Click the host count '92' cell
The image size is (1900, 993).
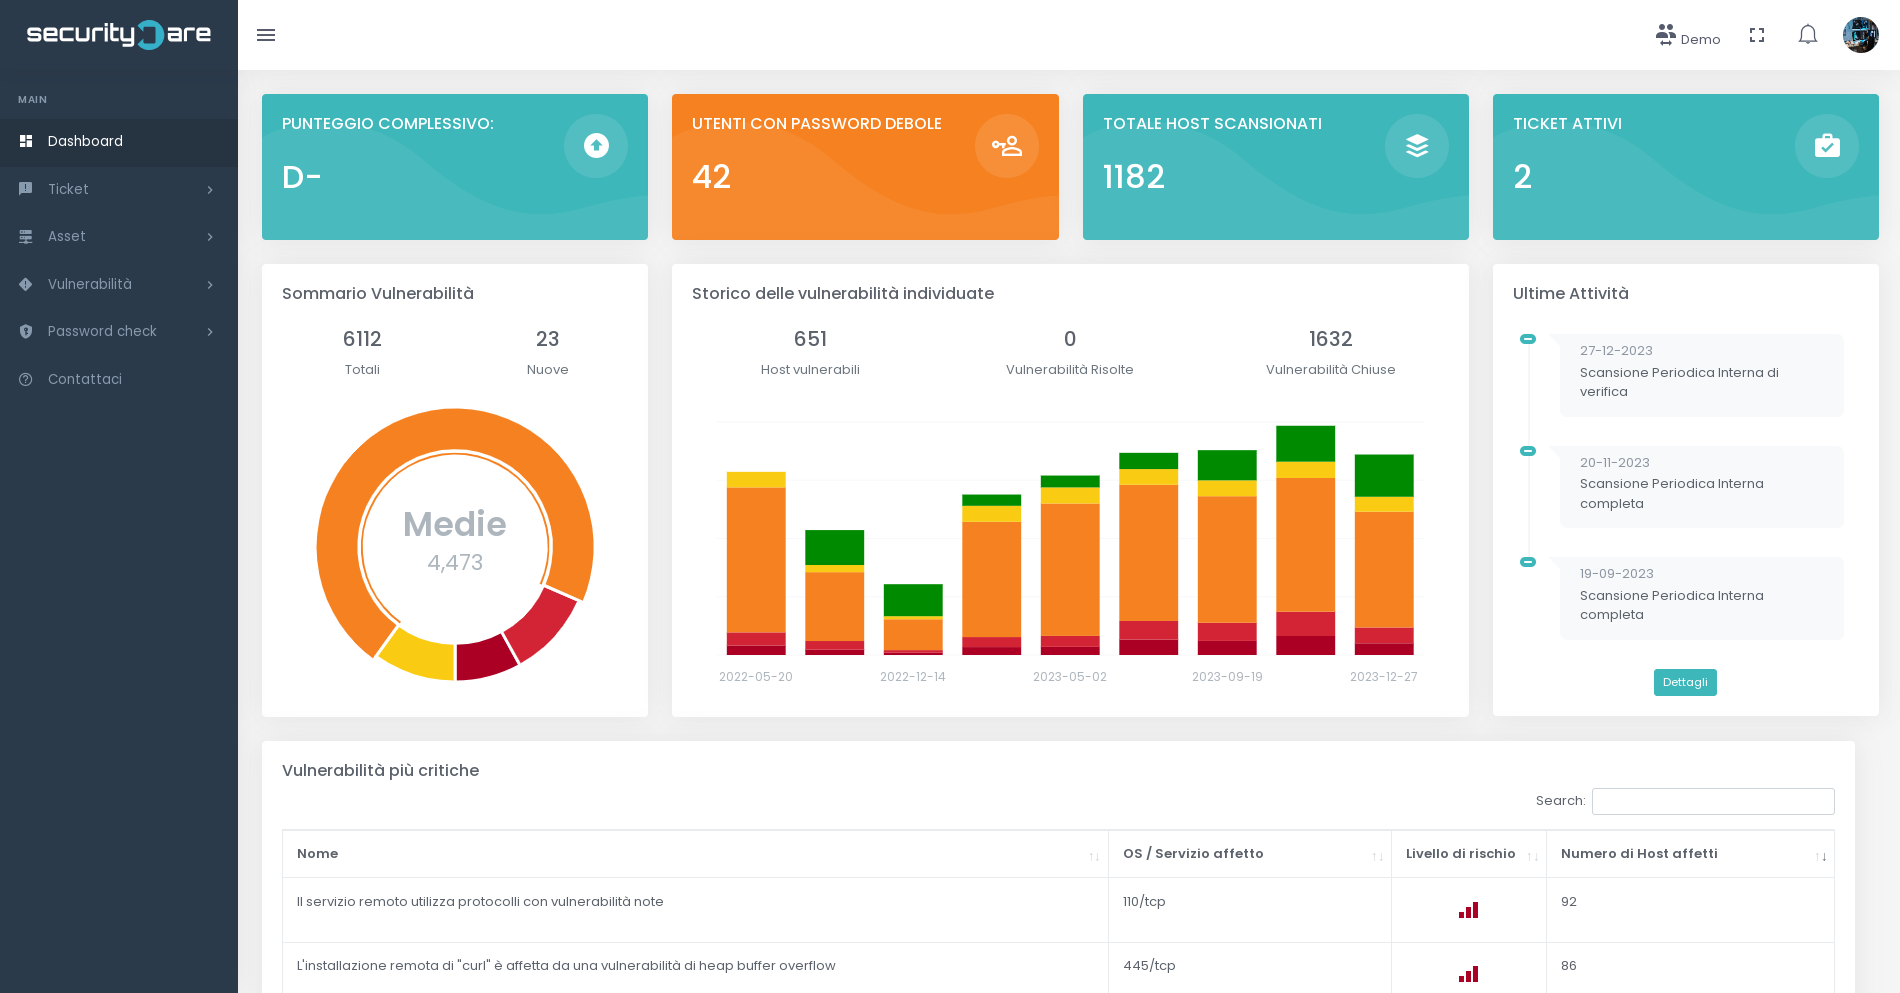(1690, 910)
